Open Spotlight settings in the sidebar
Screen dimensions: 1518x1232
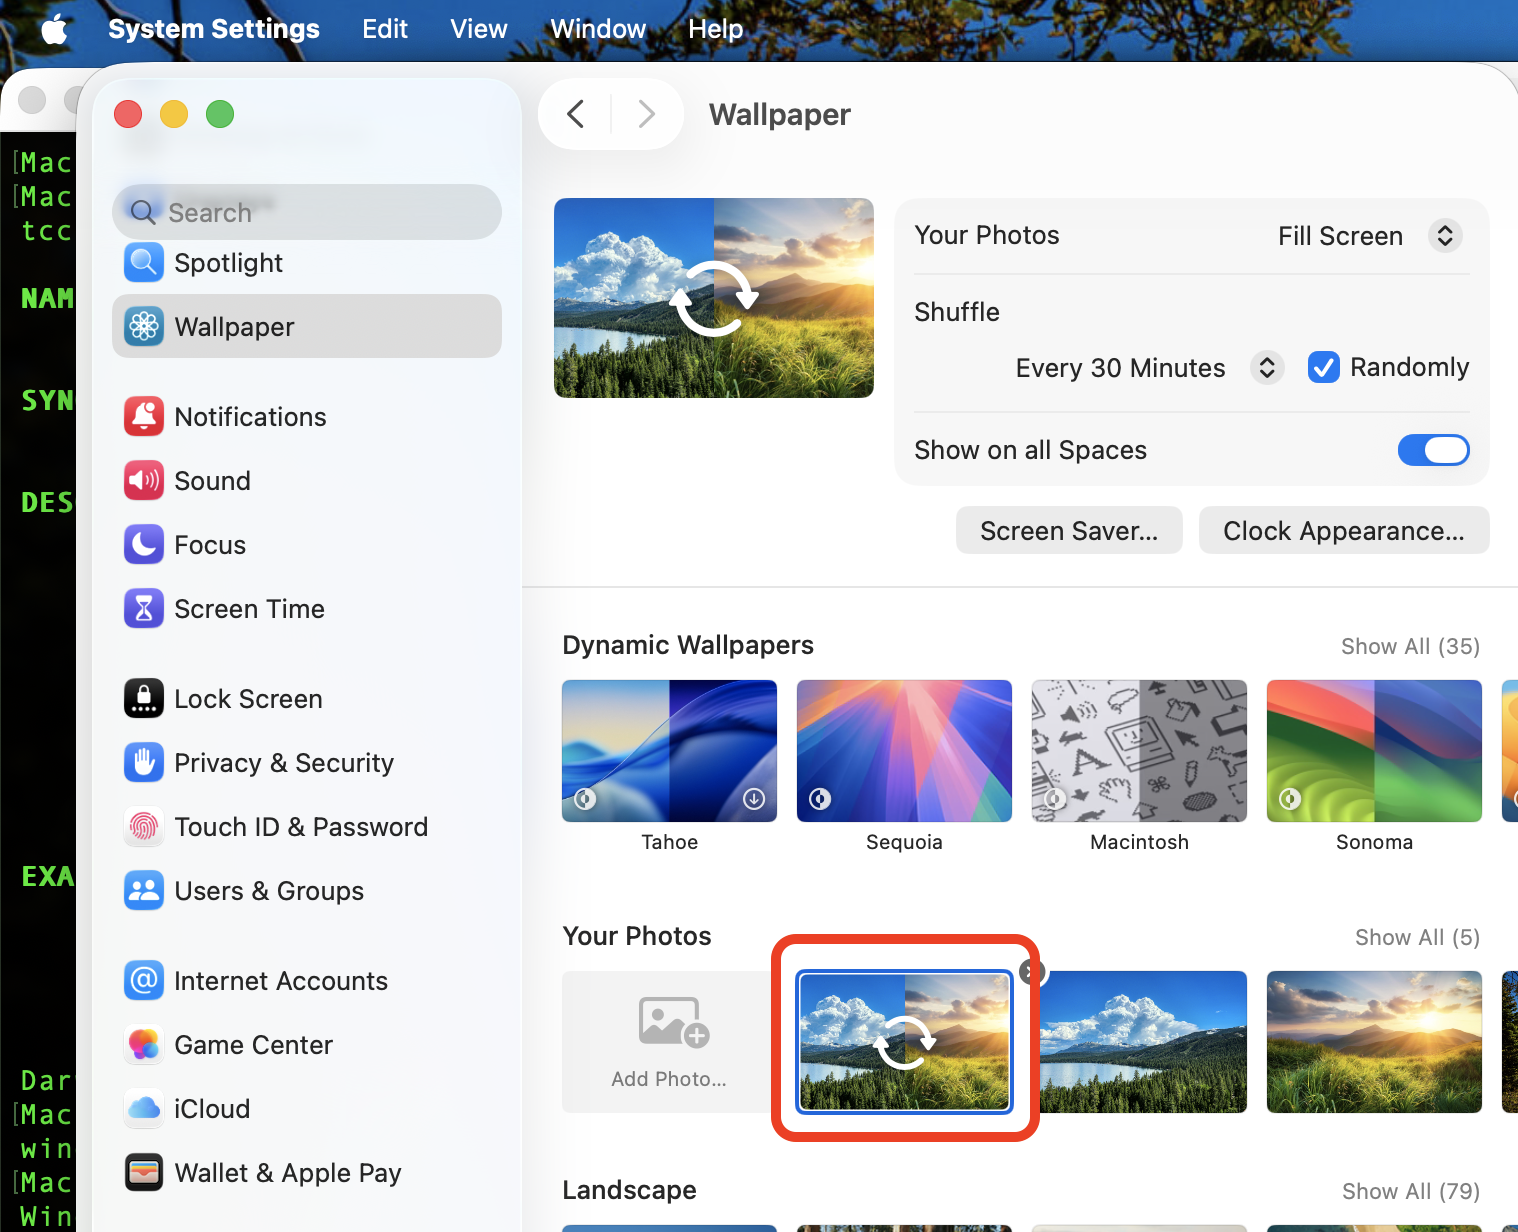(x=306, y=263)
